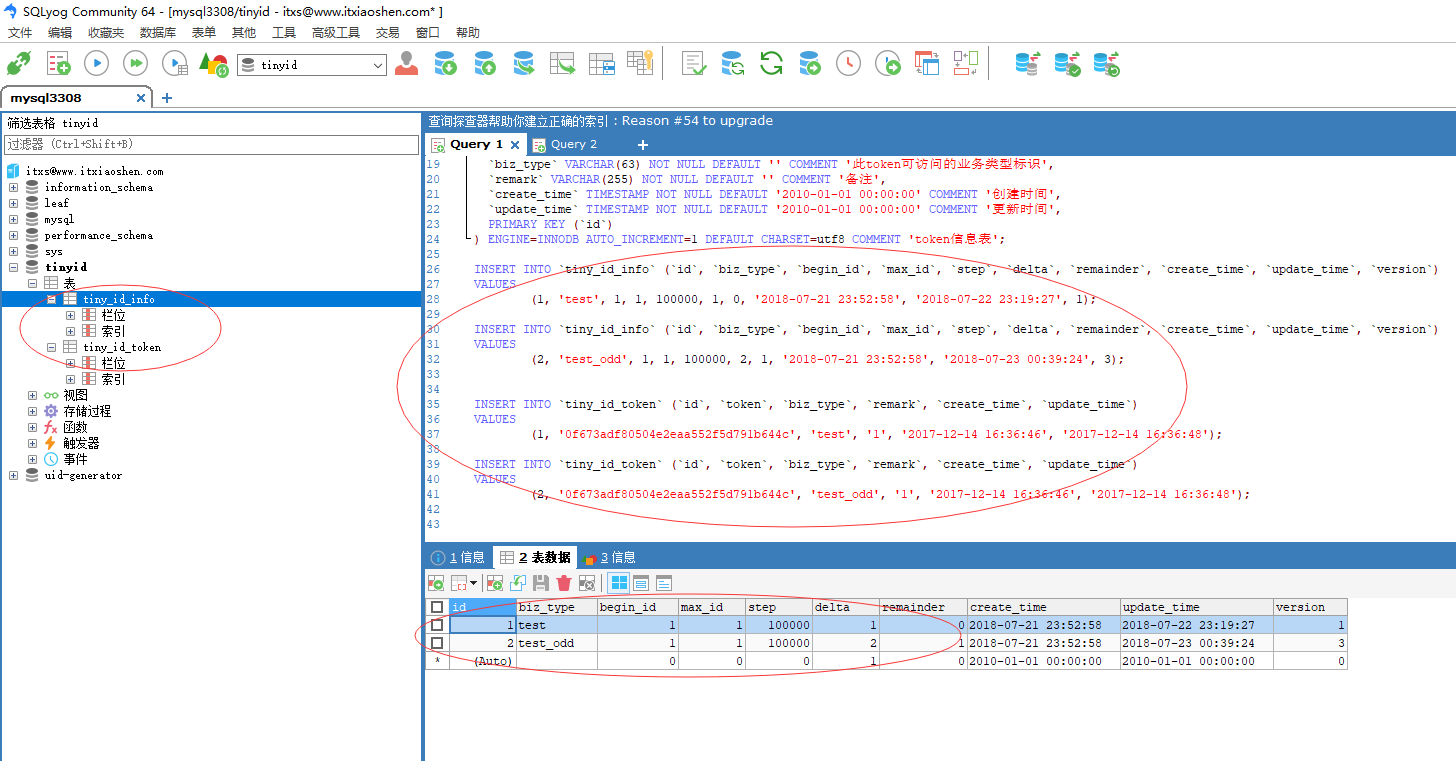Expand the information_schema database node
This screenshot has width=1456, height=761.
(x=14, y=187)
